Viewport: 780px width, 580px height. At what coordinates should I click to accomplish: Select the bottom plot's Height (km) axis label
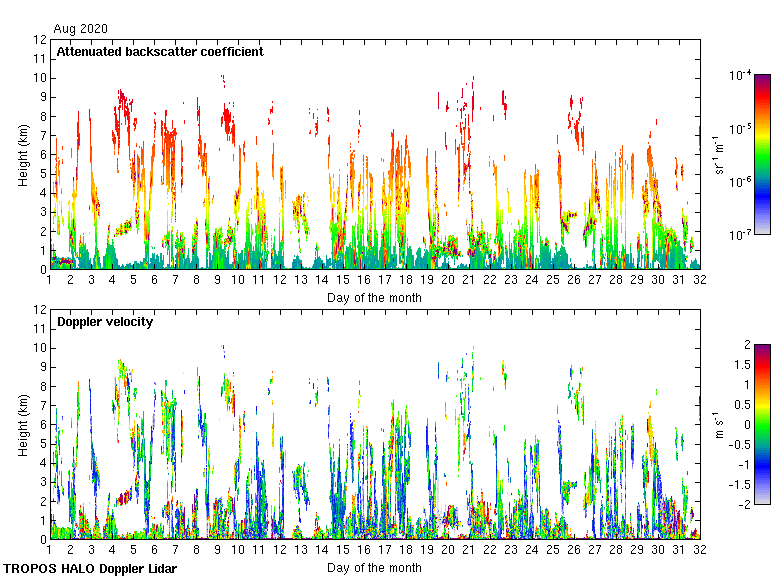[x=23, y=425]
